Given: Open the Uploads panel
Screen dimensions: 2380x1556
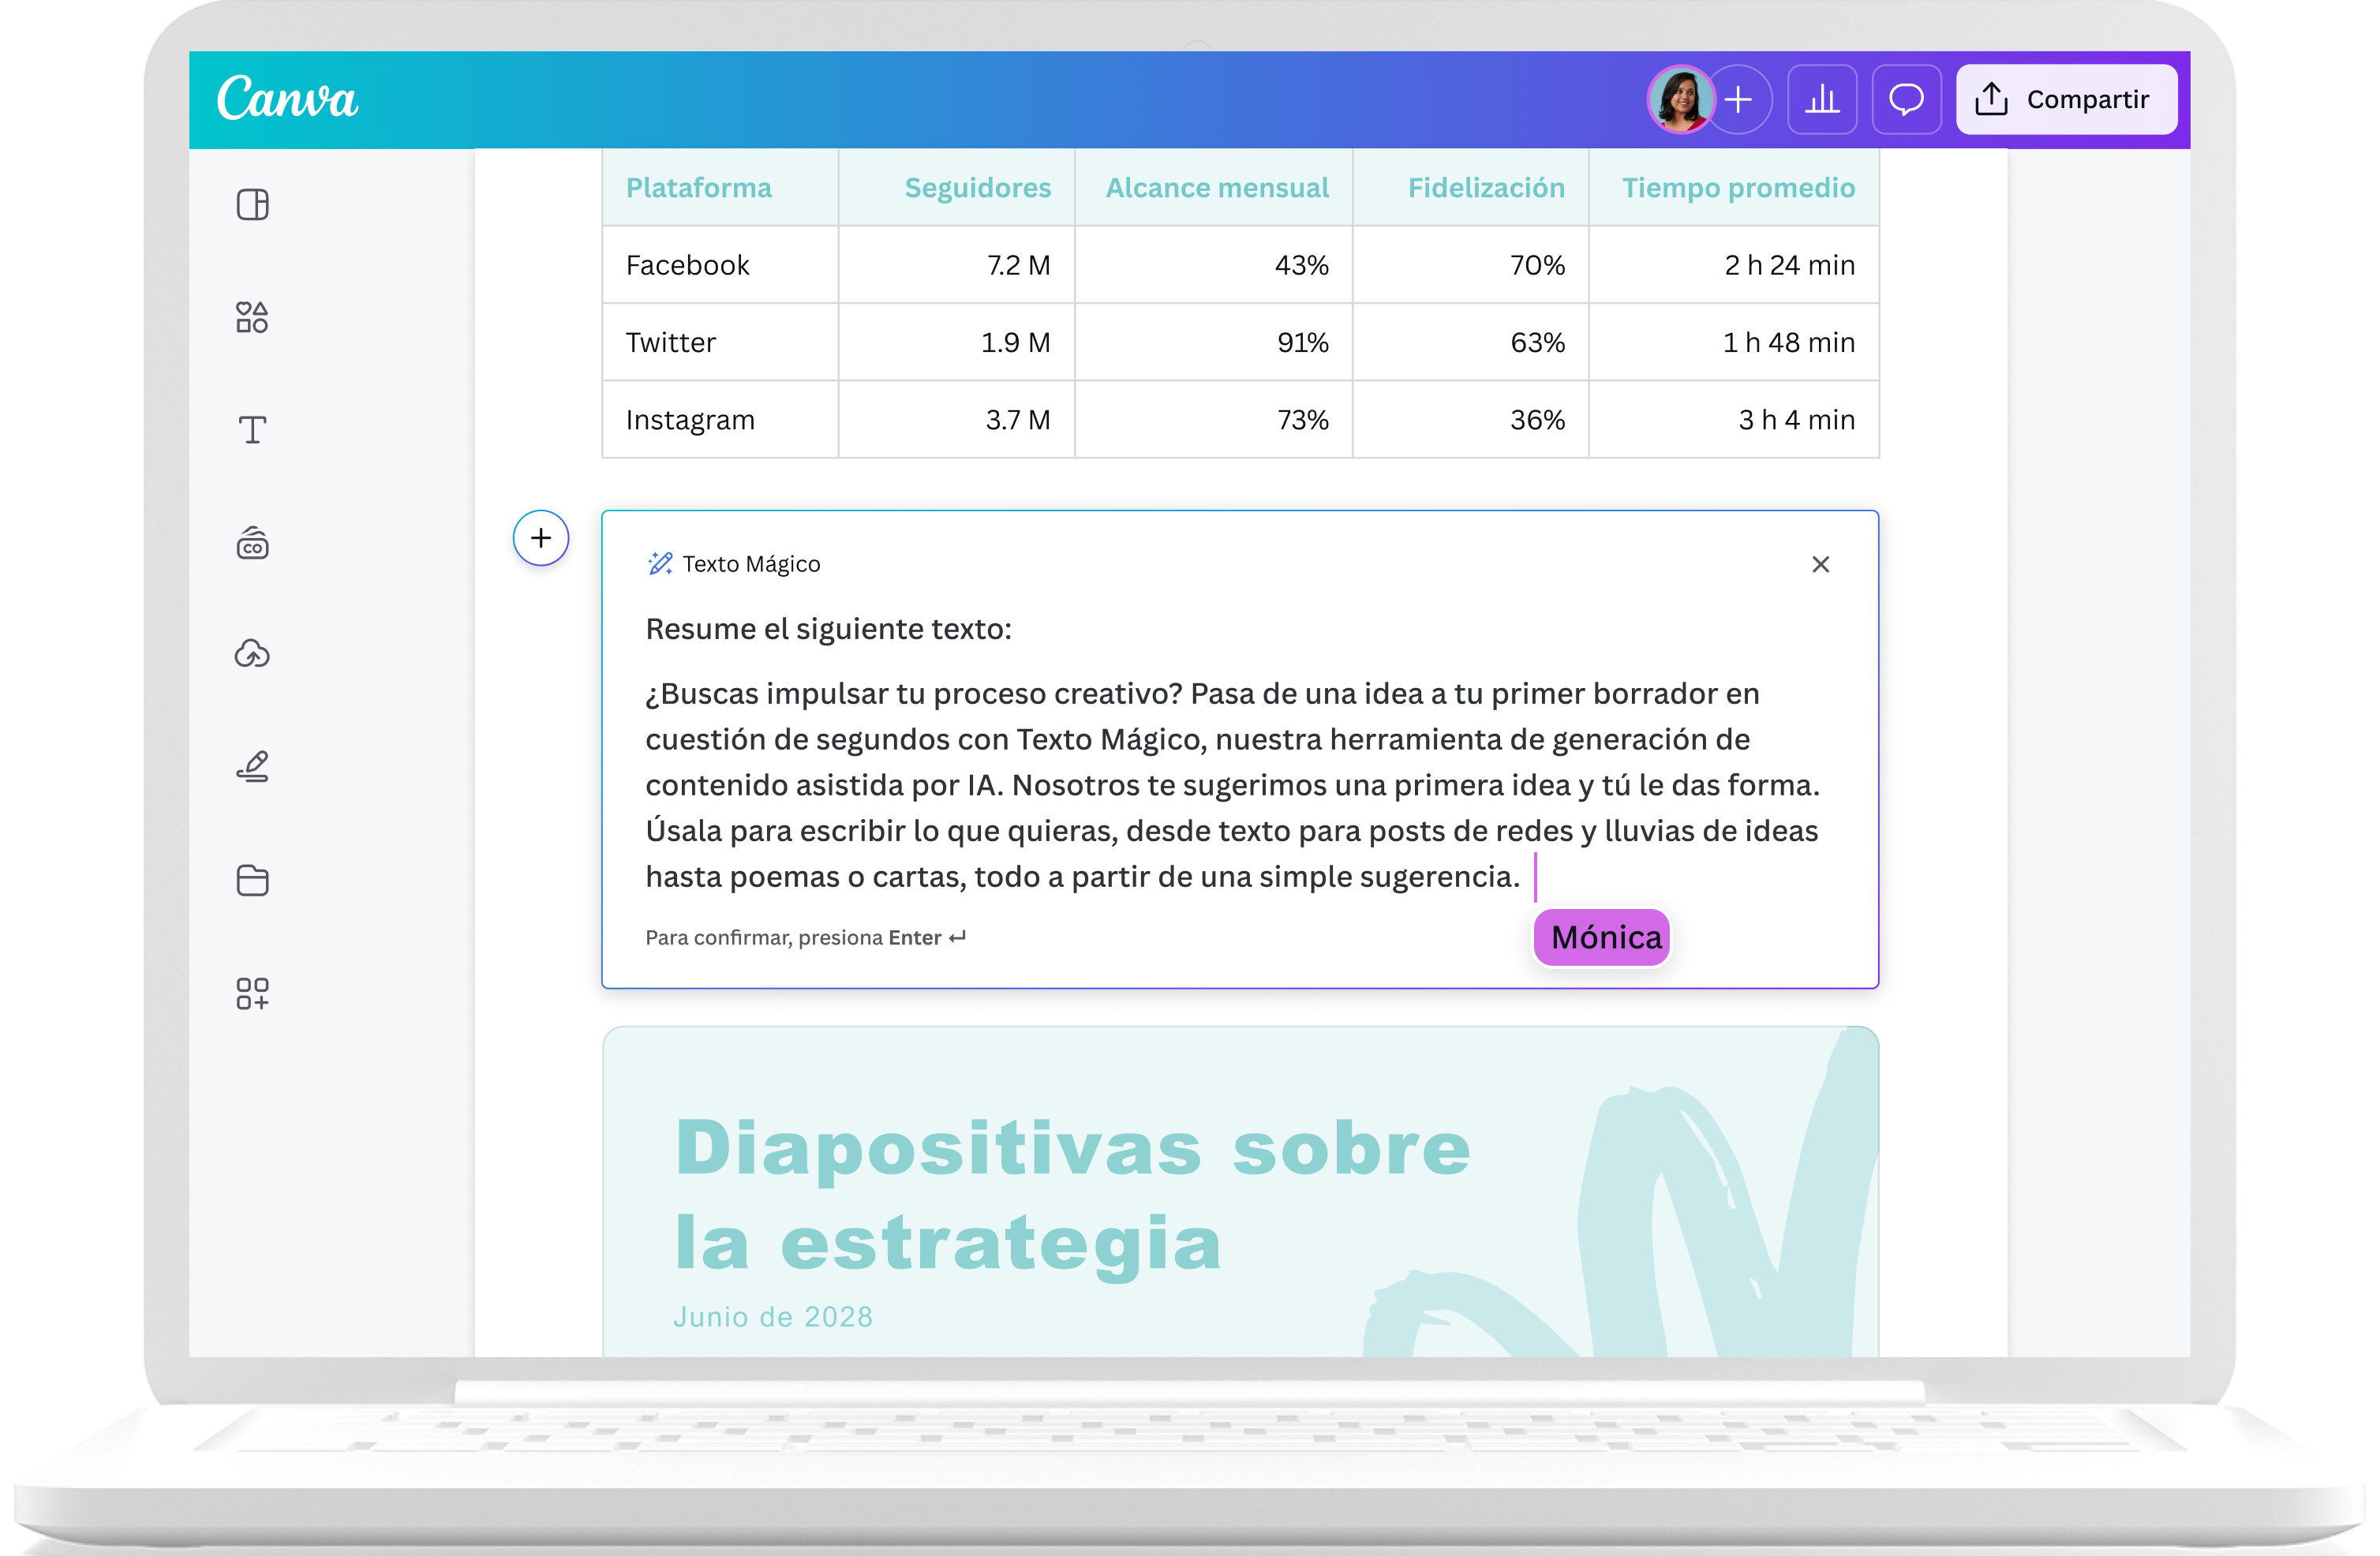Looking at the screenshot, I should 252,654.
